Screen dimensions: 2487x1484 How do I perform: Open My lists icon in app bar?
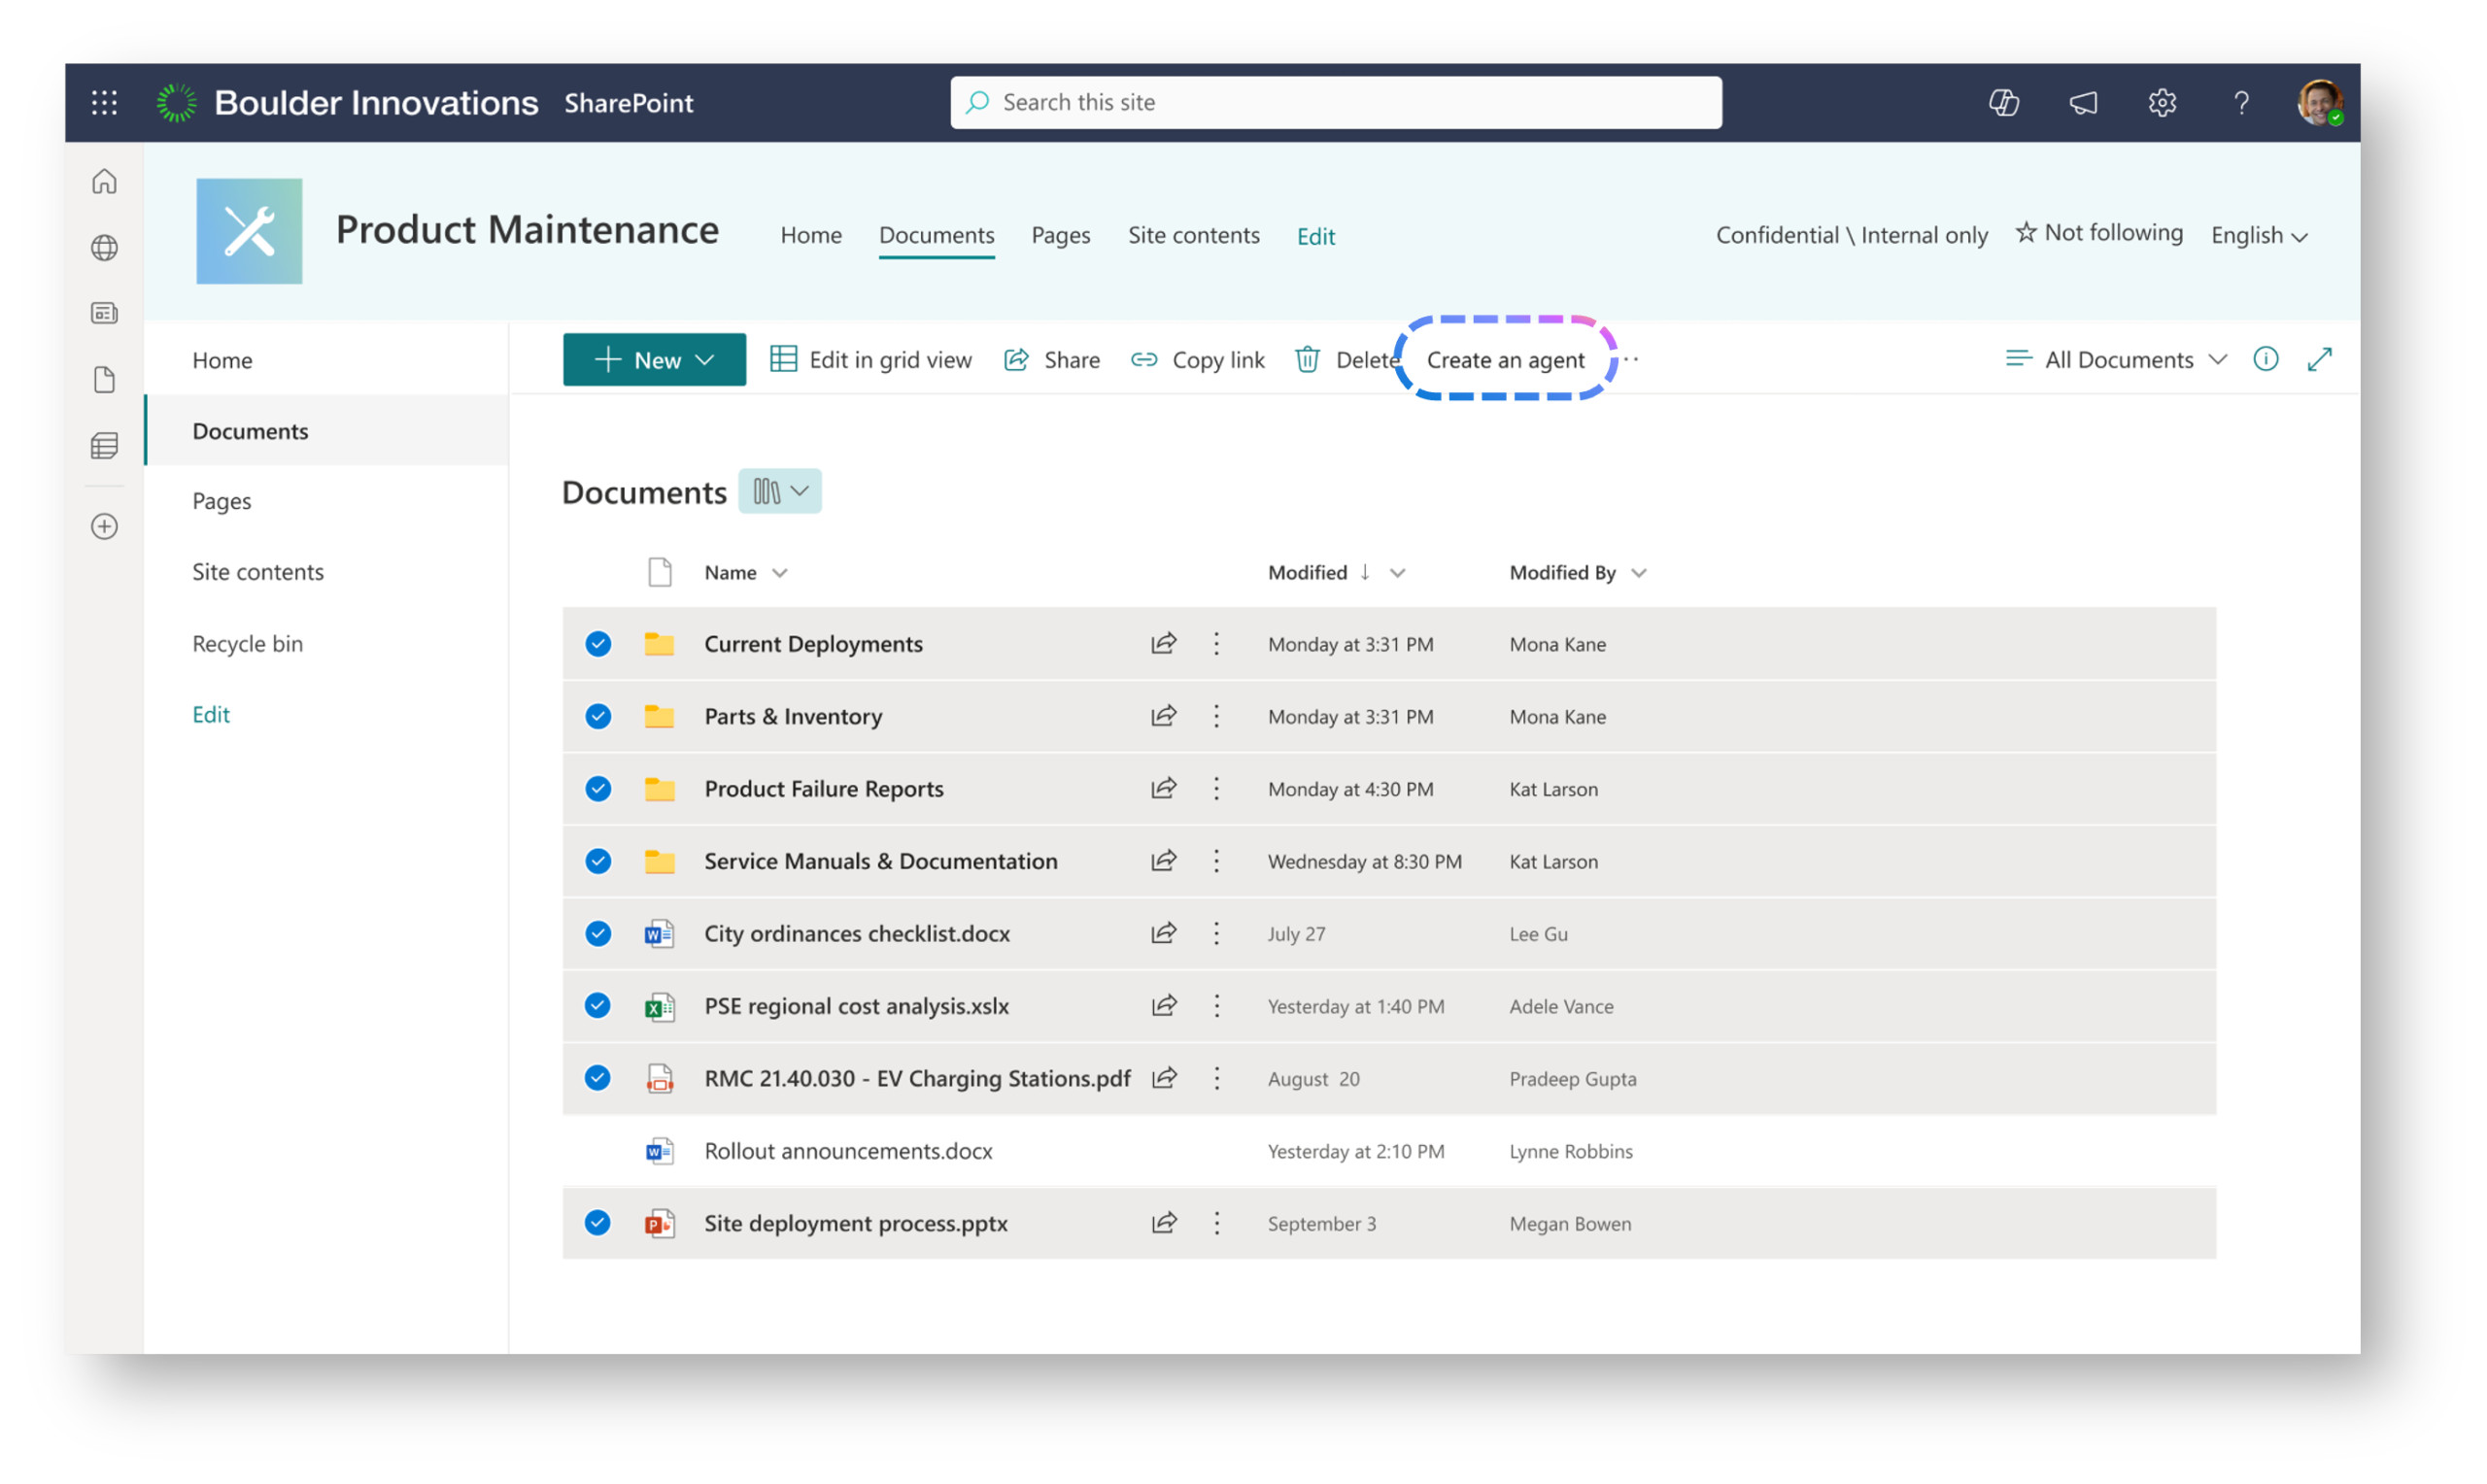coord(104,445)
